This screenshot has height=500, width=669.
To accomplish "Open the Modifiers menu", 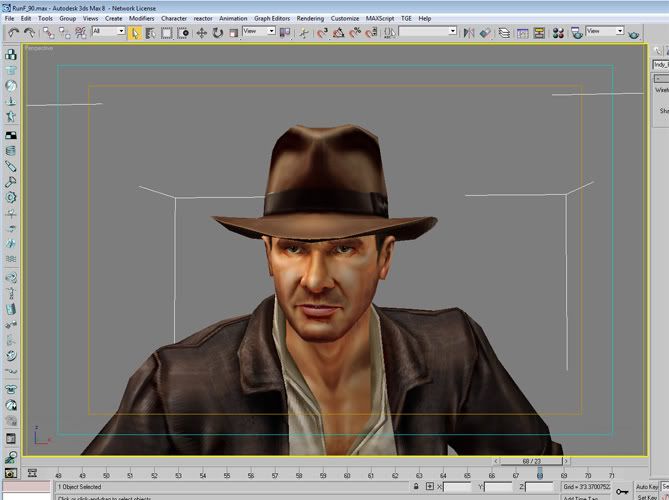I will coord(142,18).
